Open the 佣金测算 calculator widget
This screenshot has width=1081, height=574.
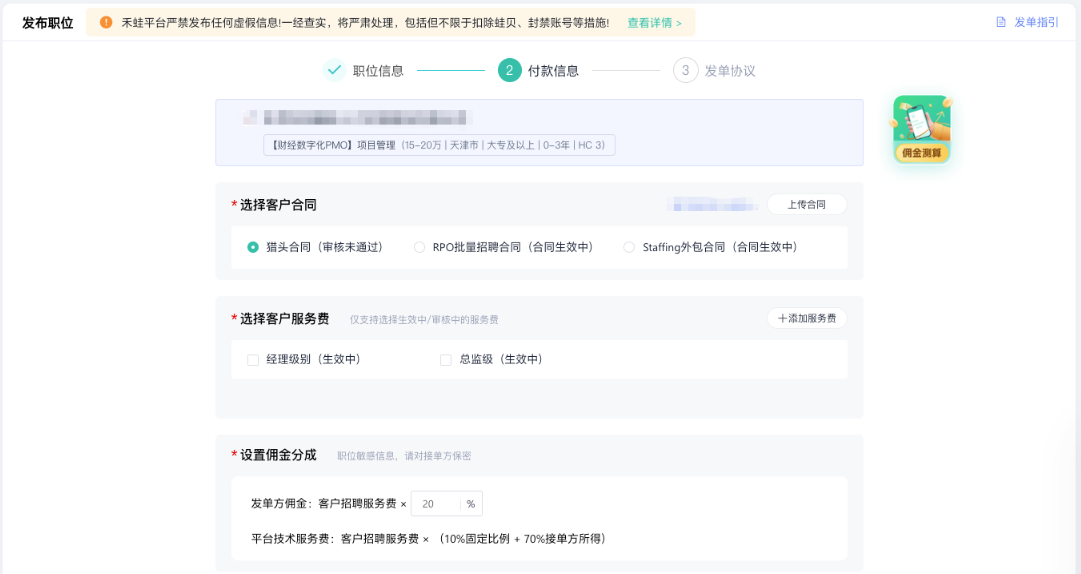(x=921, y=130)
